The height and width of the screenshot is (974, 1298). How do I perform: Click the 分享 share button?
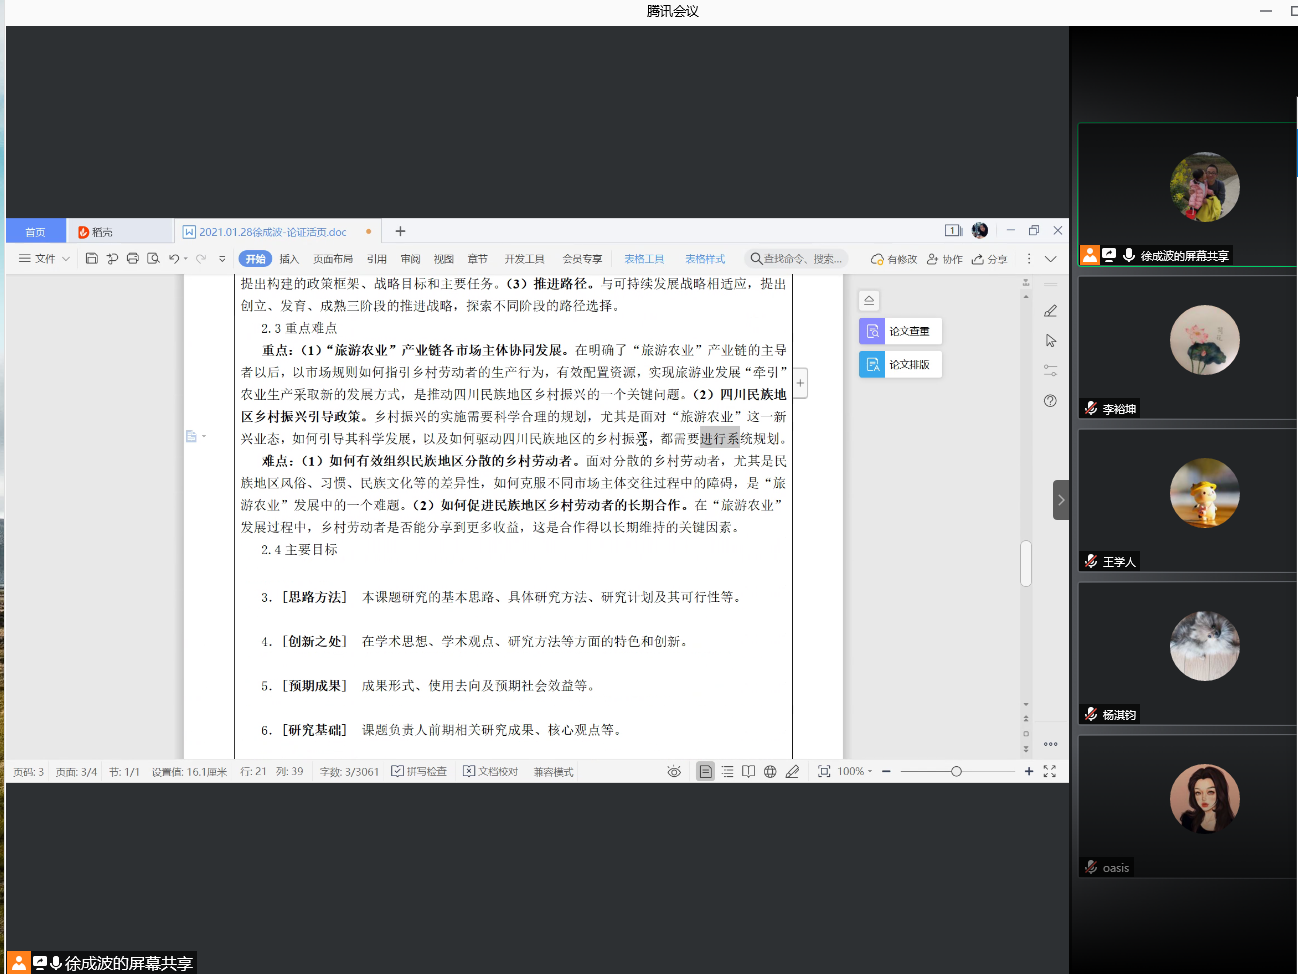(x=989, y=259)
